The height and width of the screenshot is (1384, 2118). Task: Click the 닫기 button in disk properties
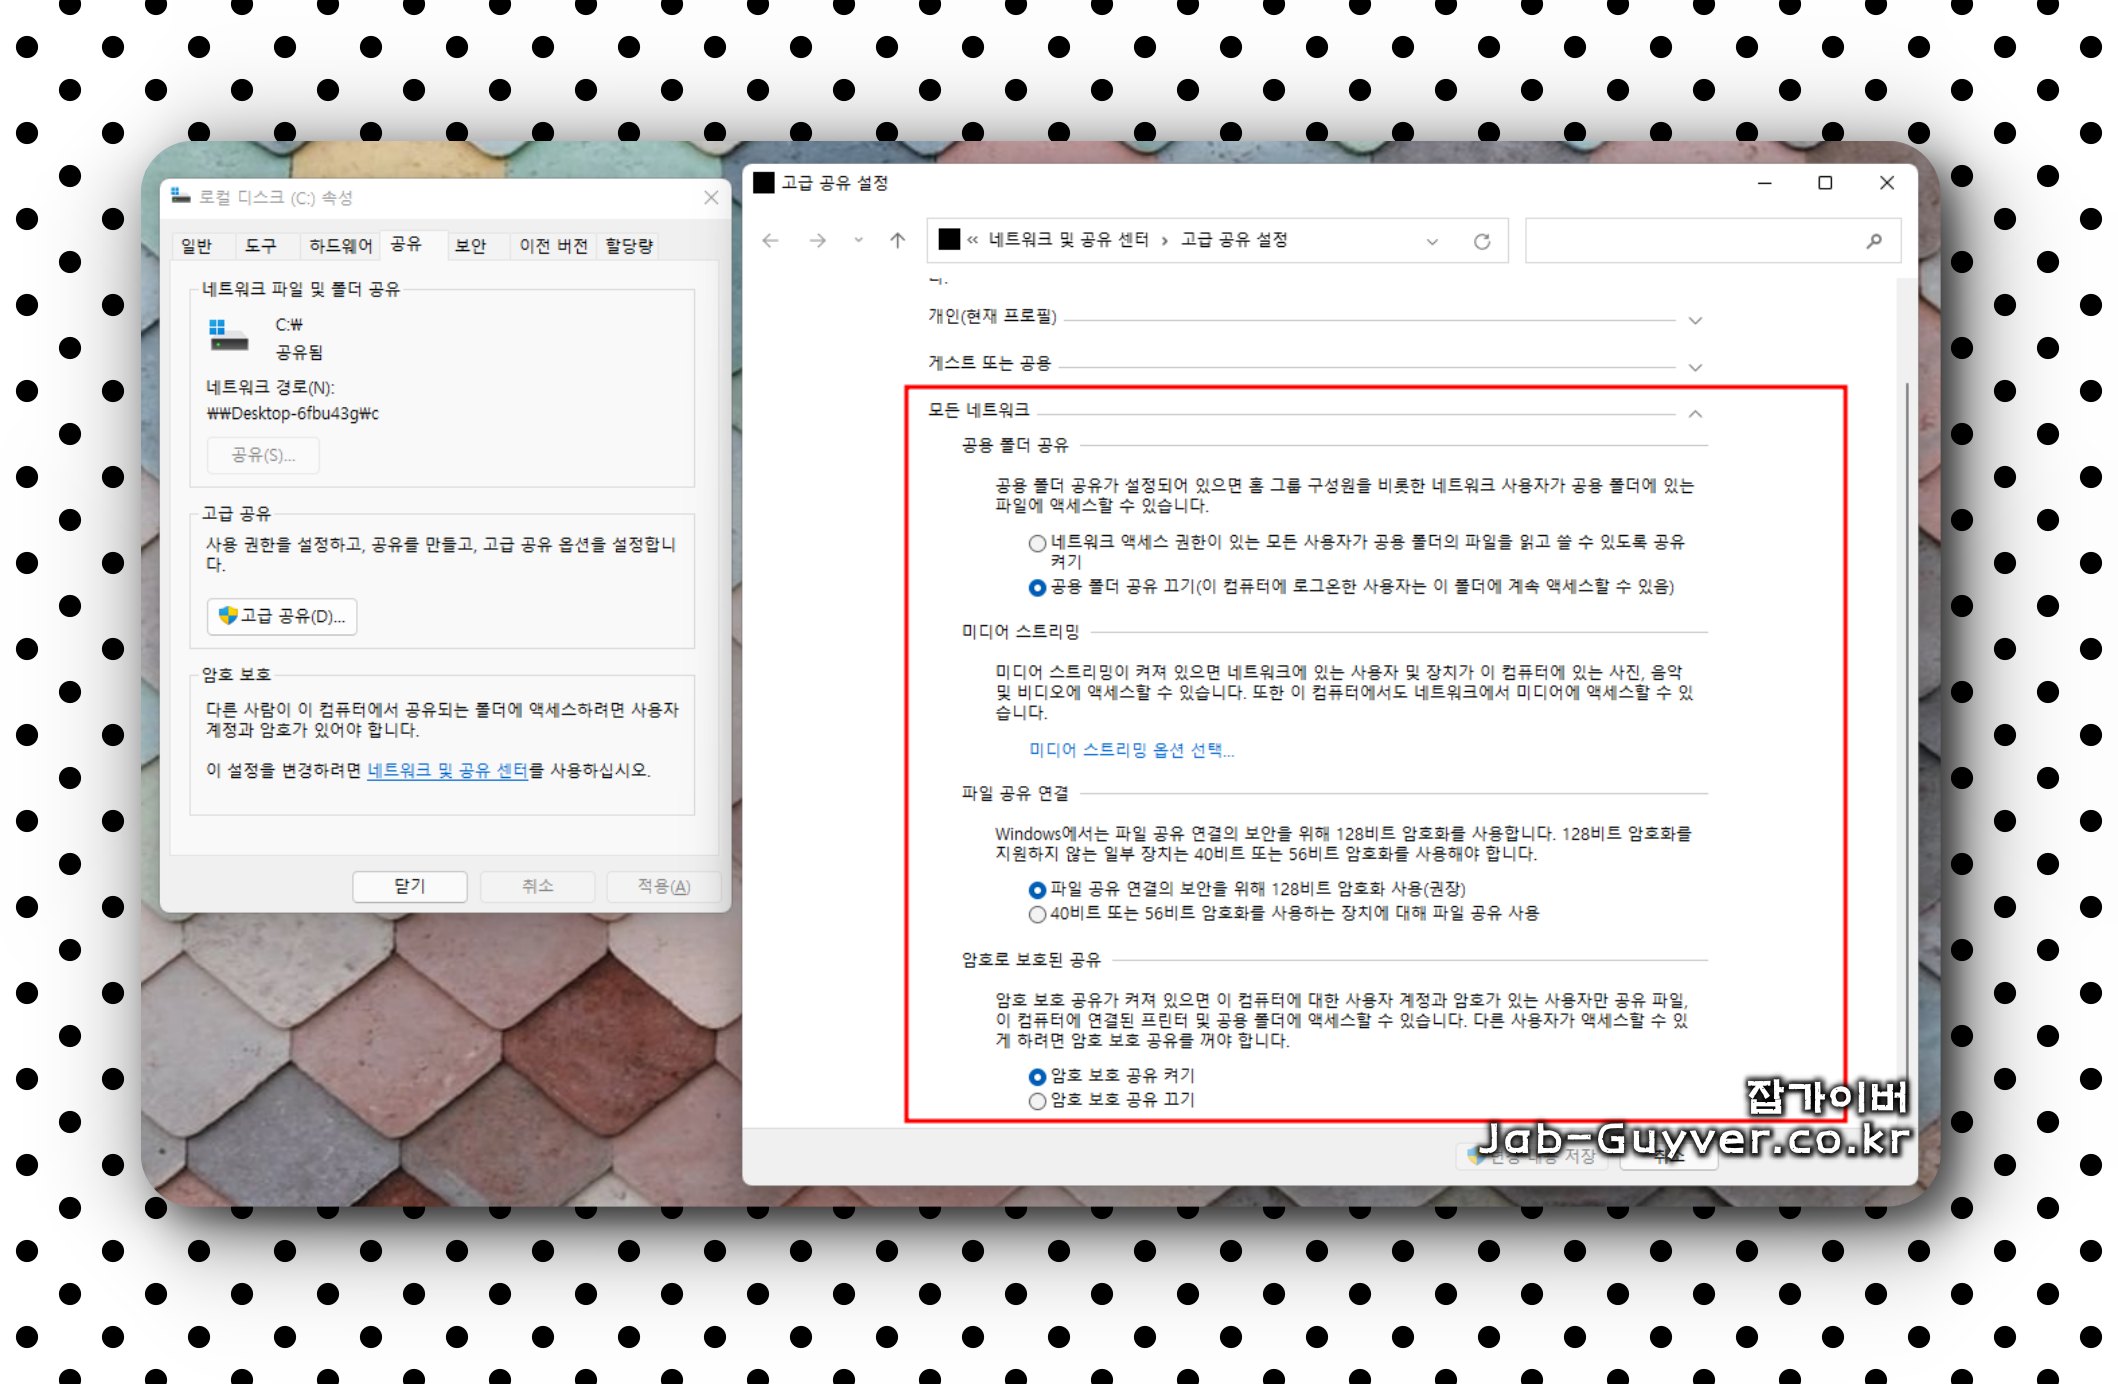pyautogui.click(x=410, y=886)
